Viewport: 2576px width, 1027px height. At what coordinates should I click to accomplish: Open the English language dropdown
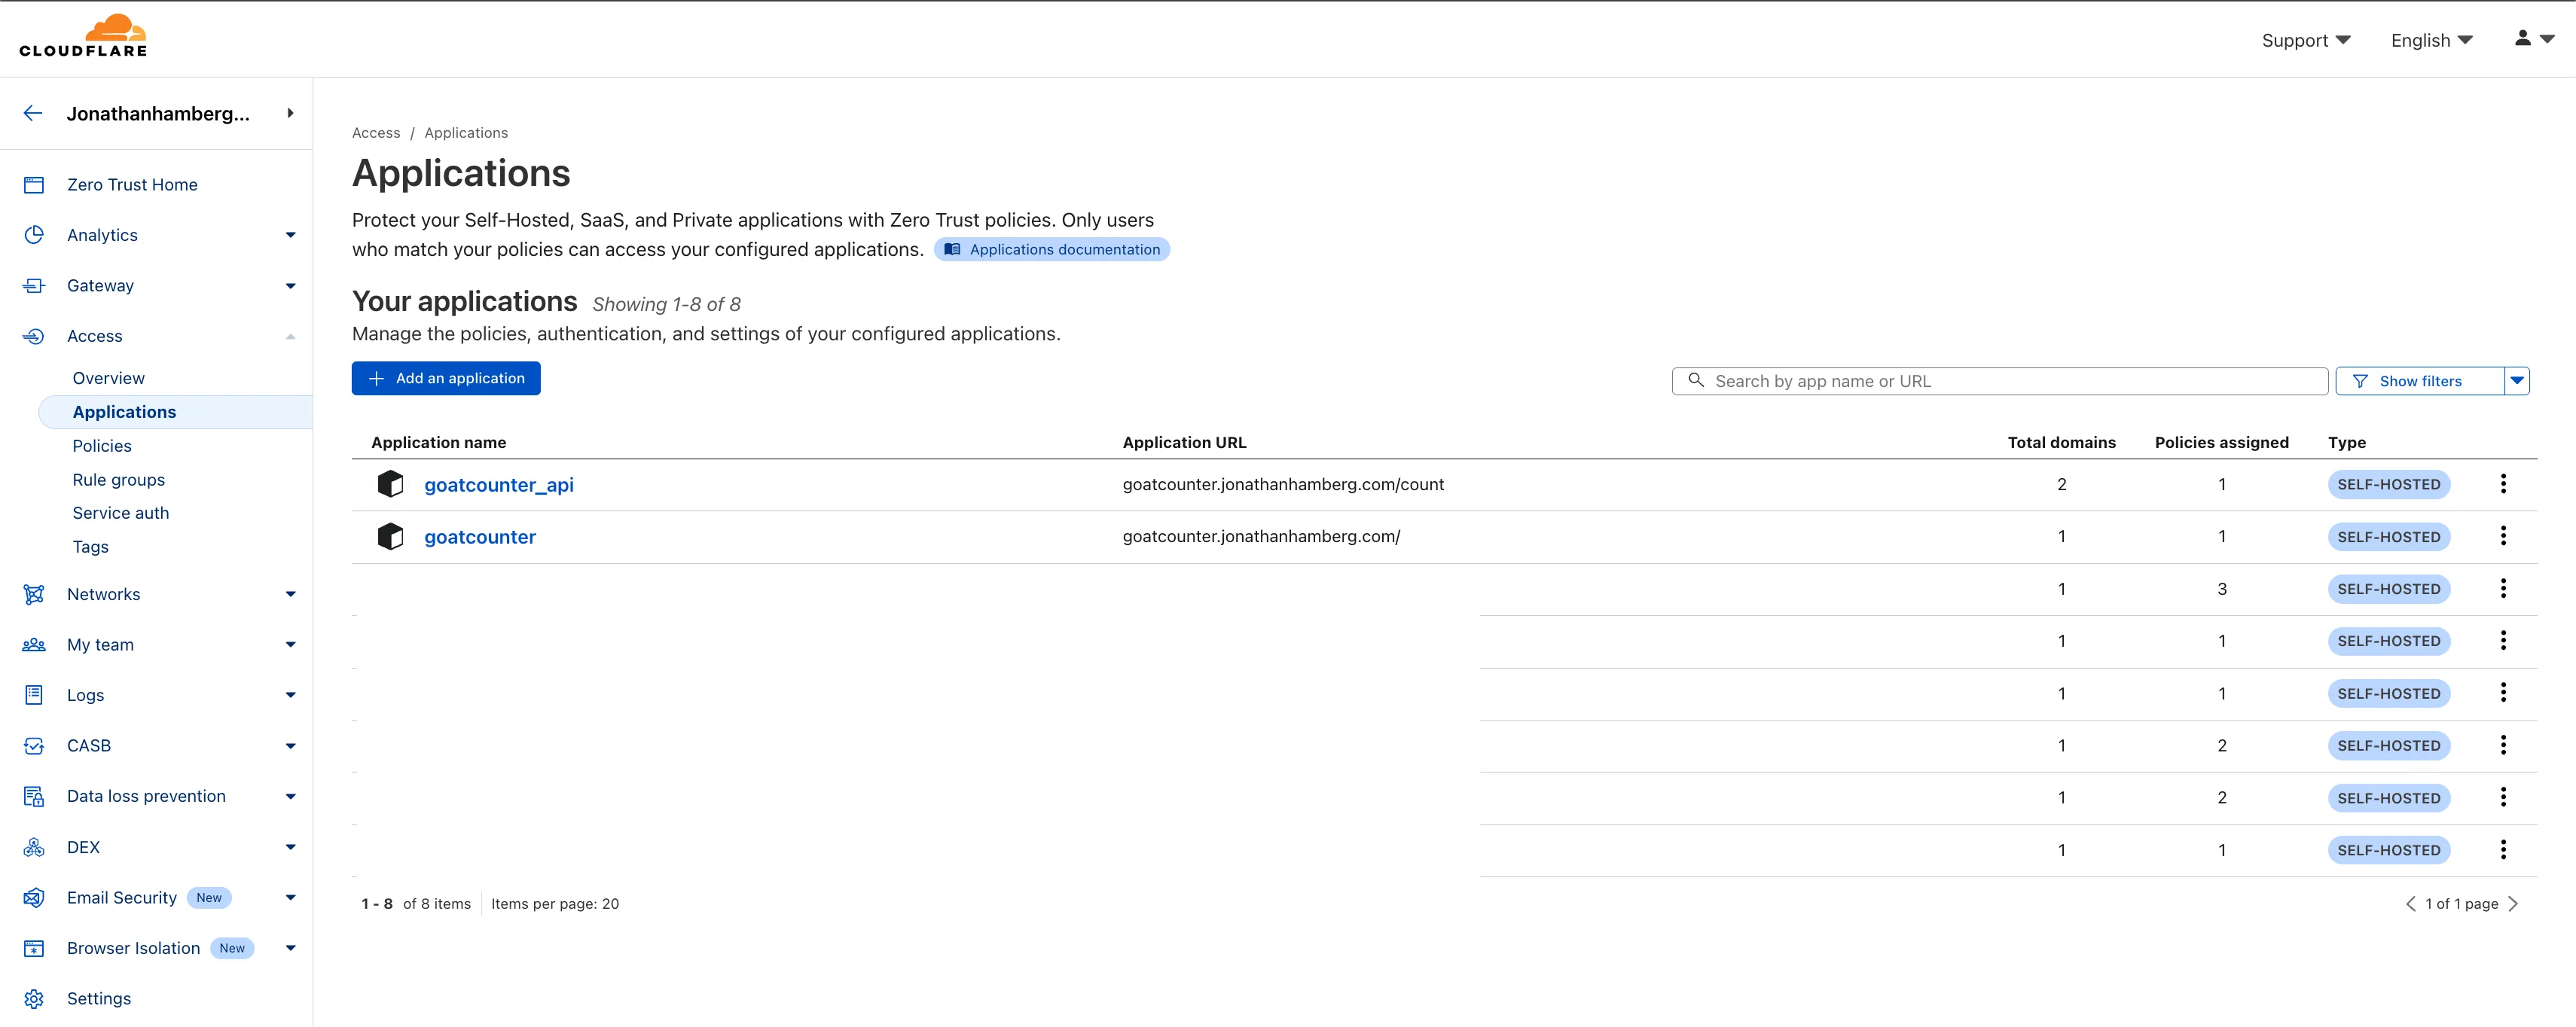click(2431, 40)
